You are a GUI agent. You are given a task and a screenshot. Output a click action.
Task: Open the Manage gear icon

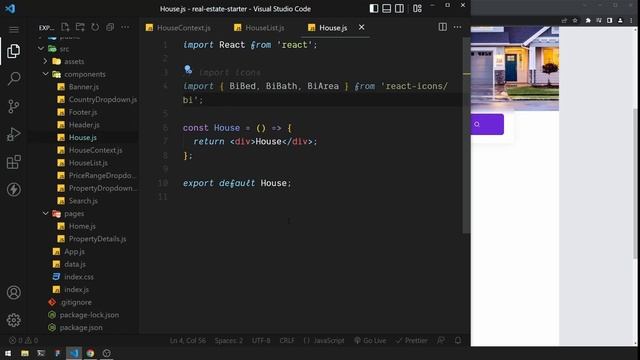coord(13,320)
